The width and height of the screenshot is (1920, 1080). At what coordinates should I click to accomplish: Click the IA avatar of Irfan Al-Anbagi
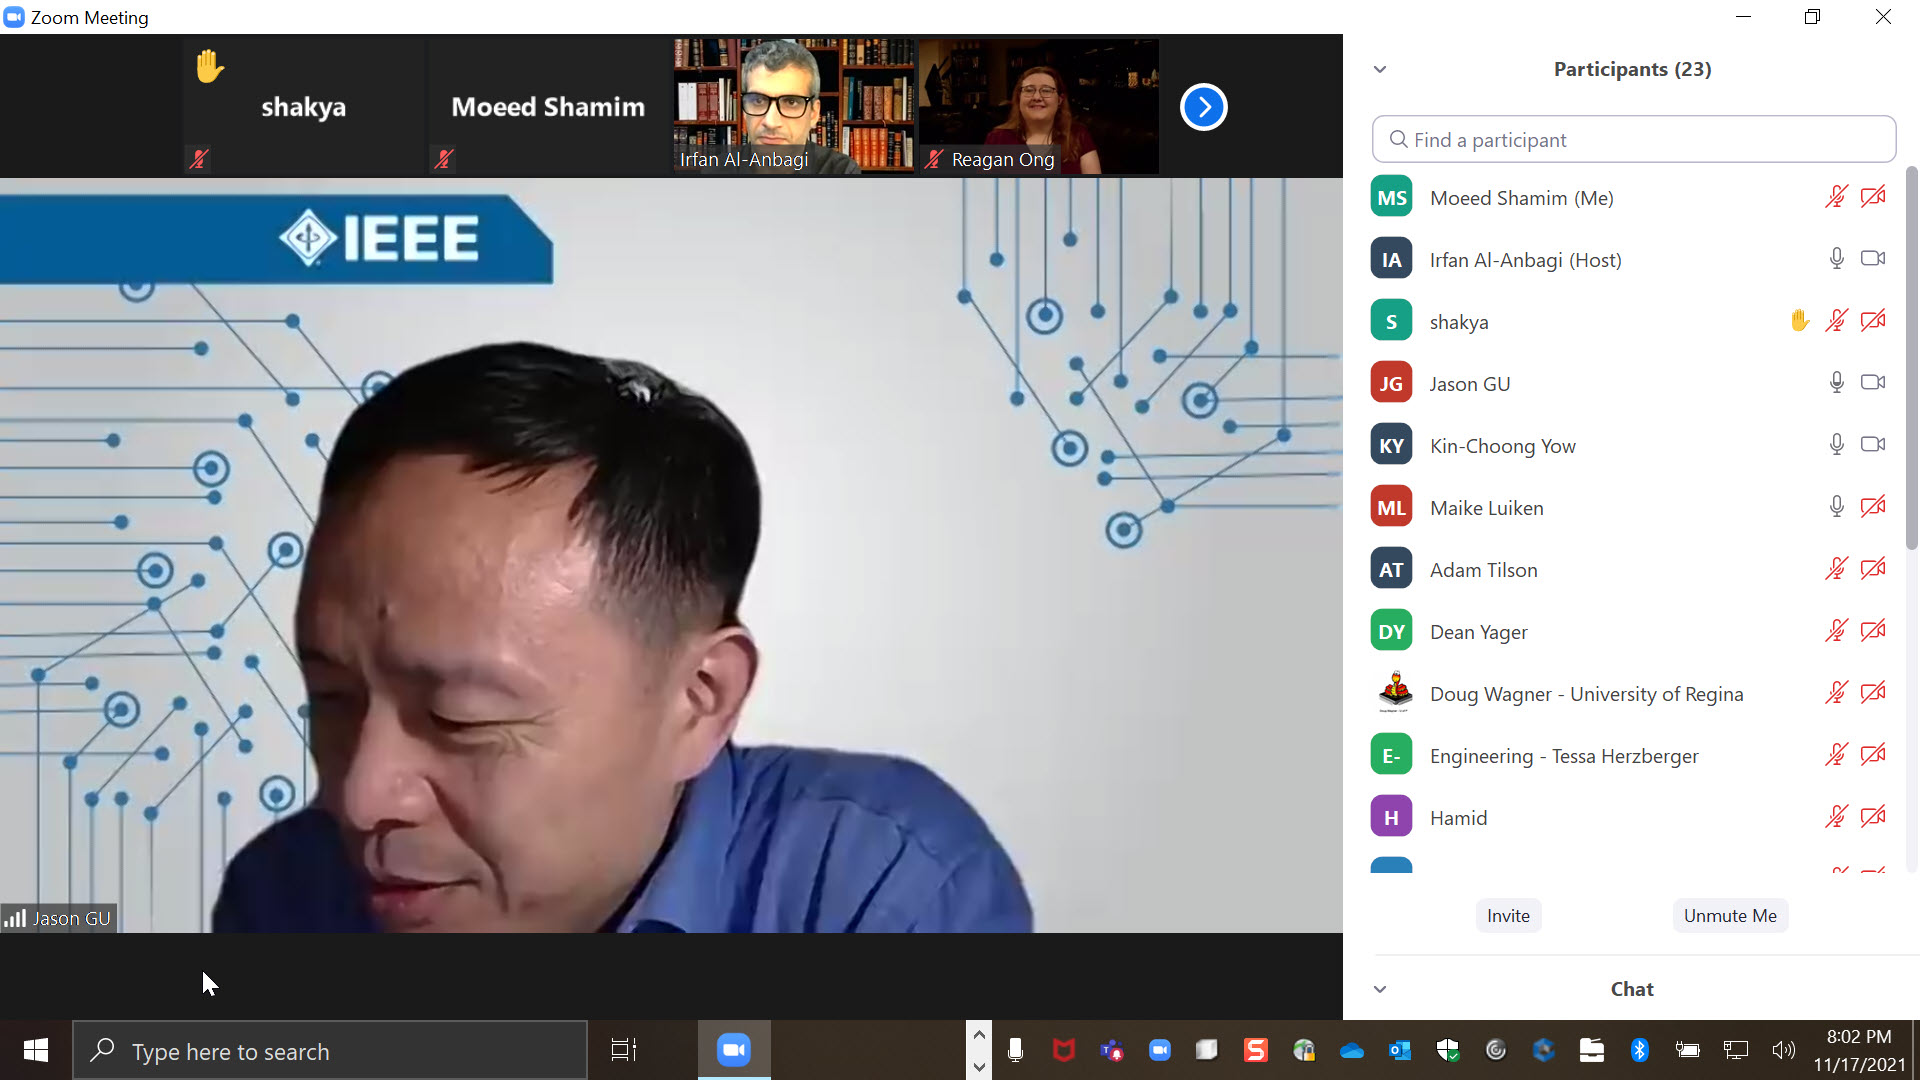[x=1391, y=260]
